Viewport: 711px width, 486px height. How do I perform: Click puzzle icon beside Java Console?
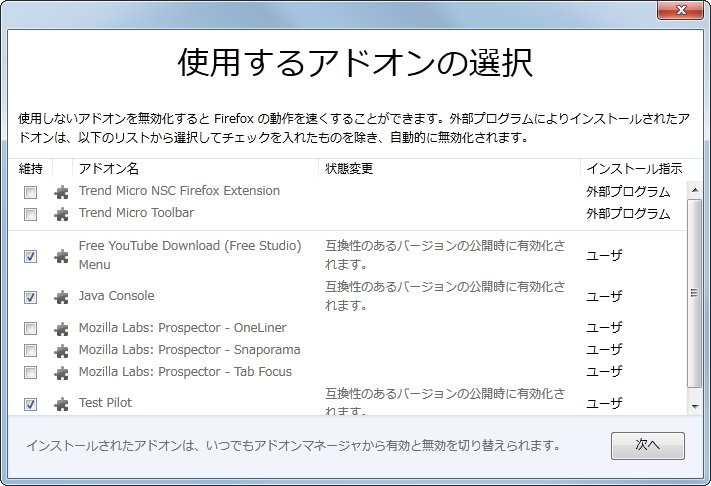click(x=61, y=297)
